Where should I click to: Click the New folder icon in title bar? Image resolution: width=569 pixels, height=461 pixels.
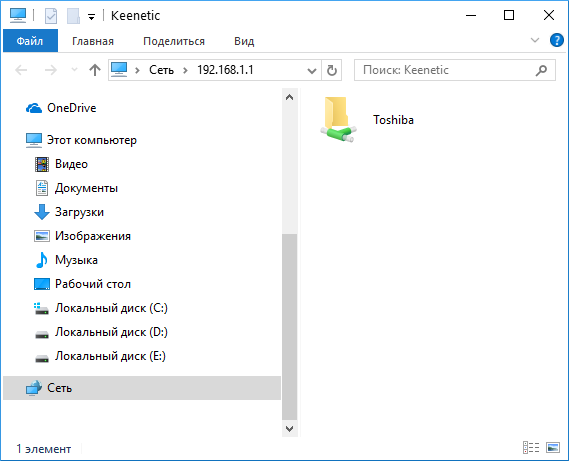[x=73, y=16]
